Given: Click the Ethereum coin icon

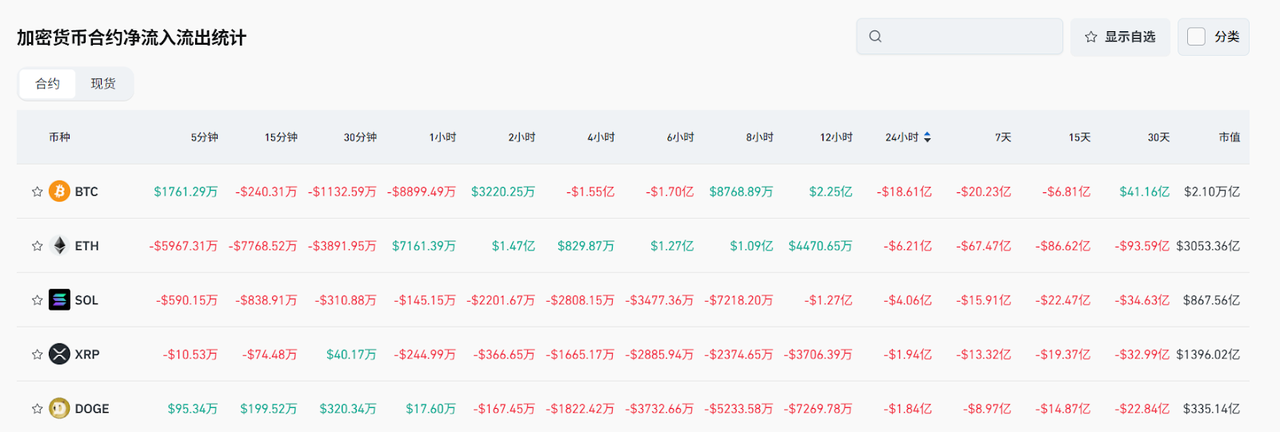Looking at the screenshot, I should [60, 245].
